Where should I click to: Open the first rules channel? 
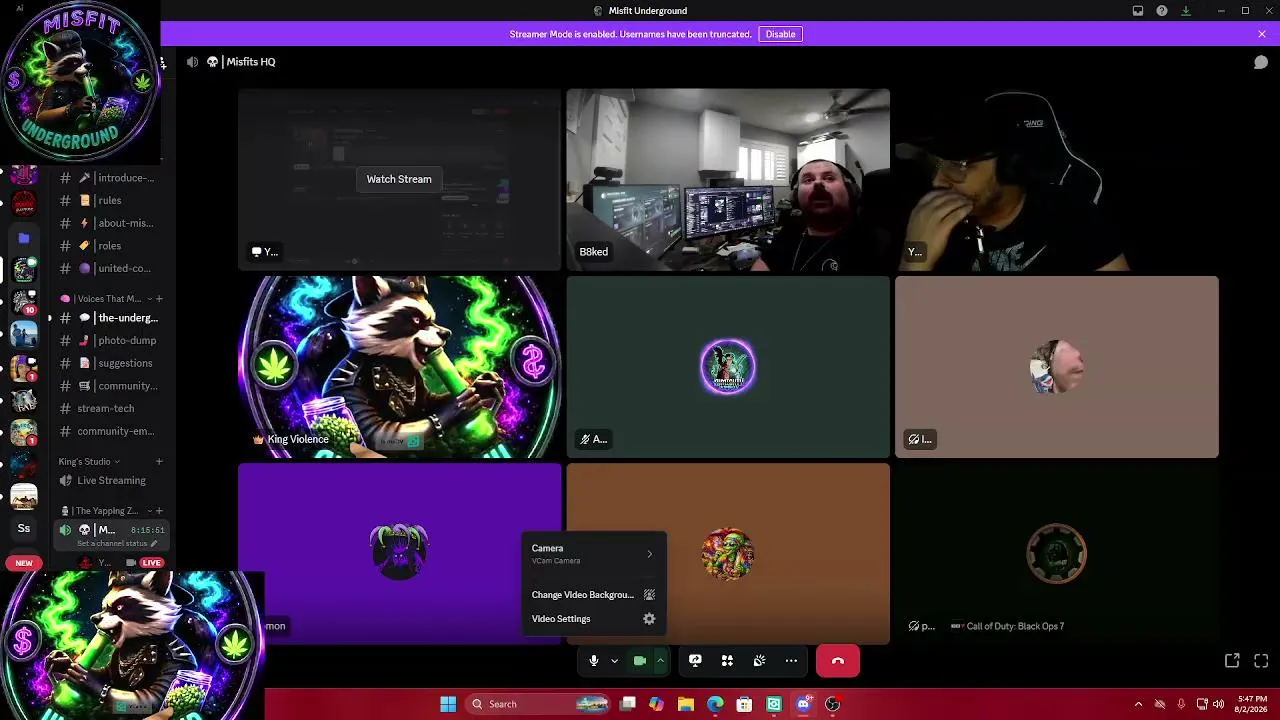111,200
